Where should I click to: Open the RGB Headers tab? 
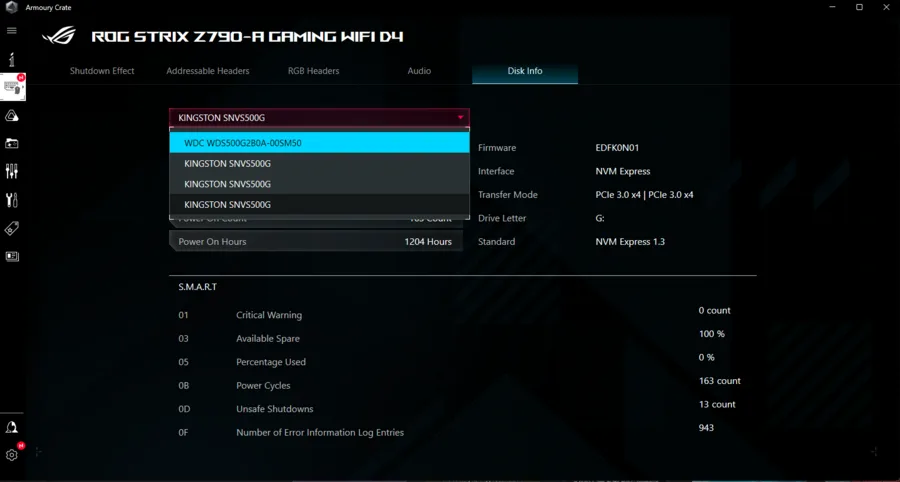(x=313, y=71)
